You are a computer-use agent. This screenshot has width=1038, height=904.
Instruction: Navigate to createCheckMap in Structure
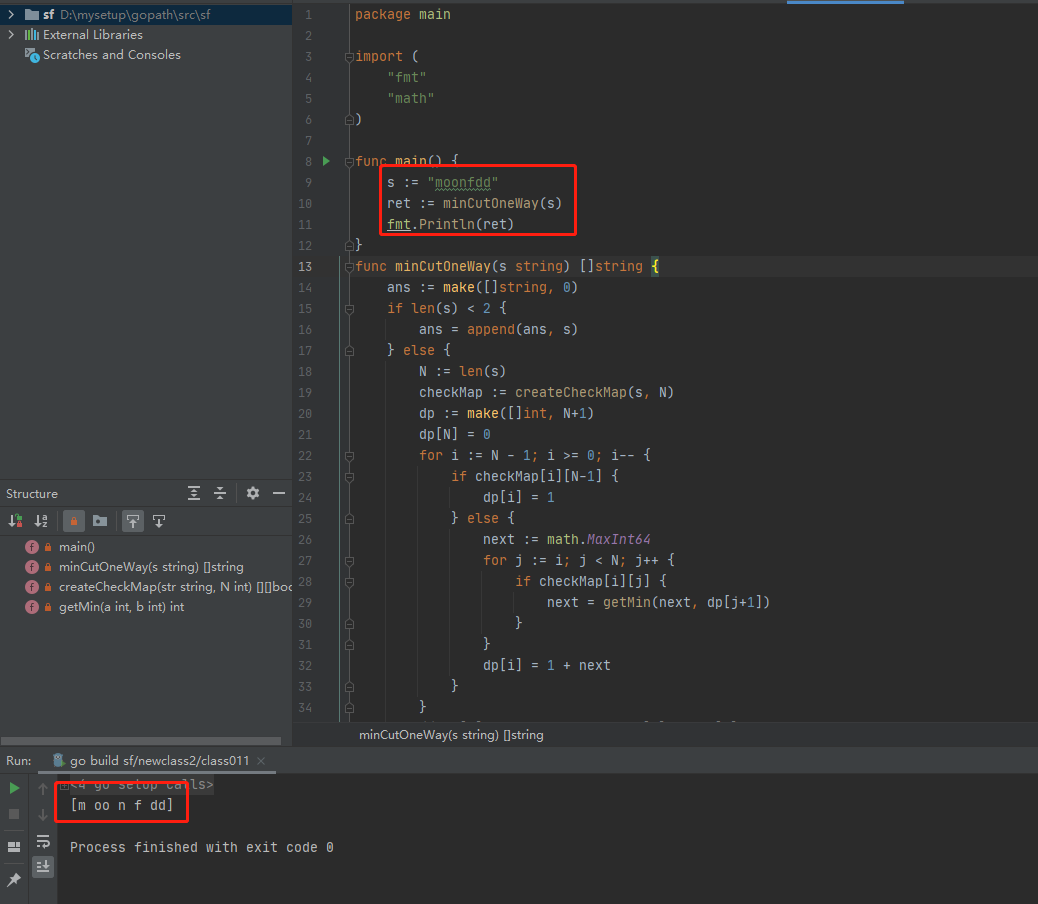[175, 587]
